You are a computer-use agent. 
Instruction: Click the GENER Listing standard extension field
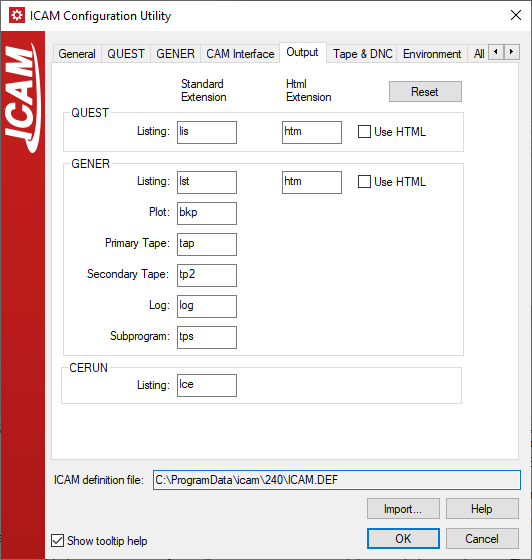207,182
